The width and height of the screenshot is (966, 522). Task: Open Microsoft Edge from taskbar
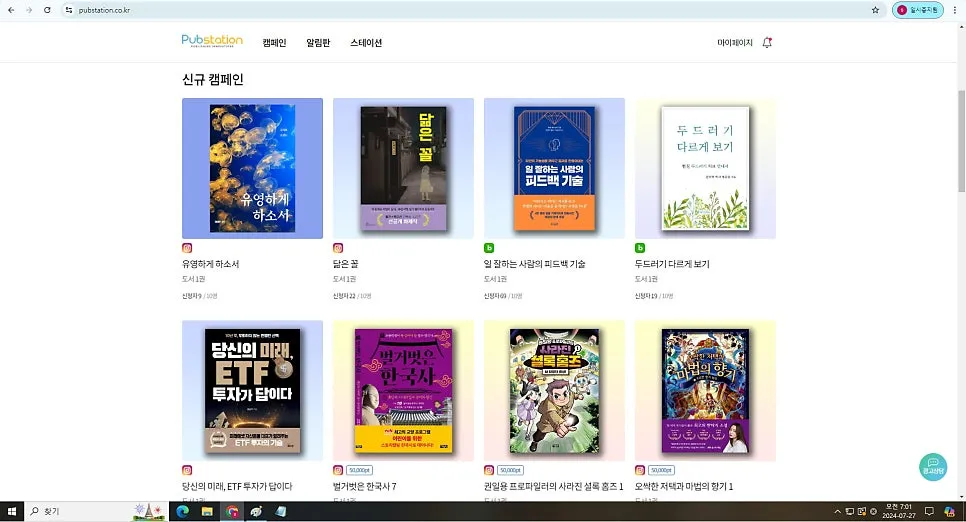pyautogui.click(x=182, y=512)
